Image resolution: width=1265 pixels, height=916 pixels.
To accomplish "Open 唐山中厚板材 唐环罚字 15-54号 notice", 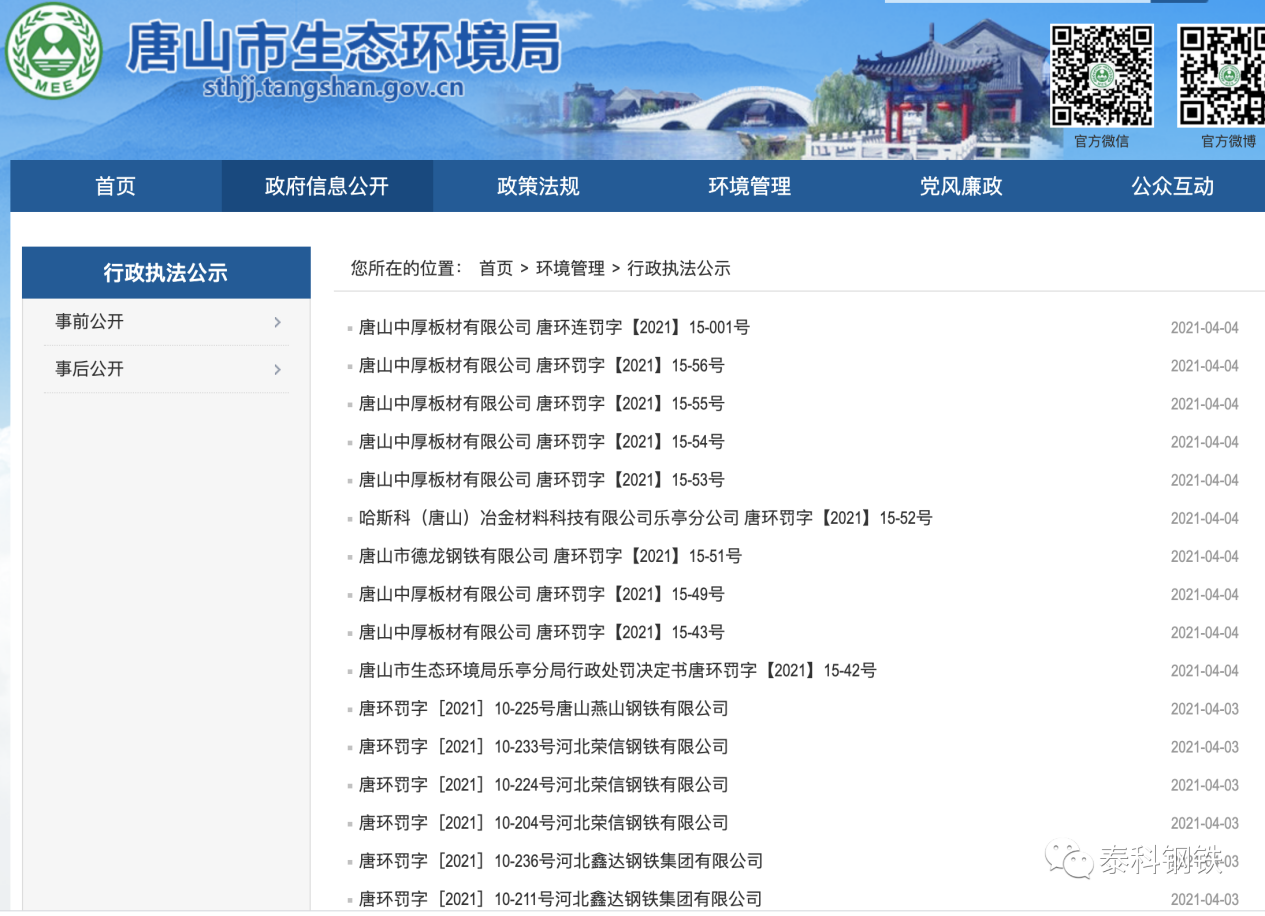I will point(541,441).
